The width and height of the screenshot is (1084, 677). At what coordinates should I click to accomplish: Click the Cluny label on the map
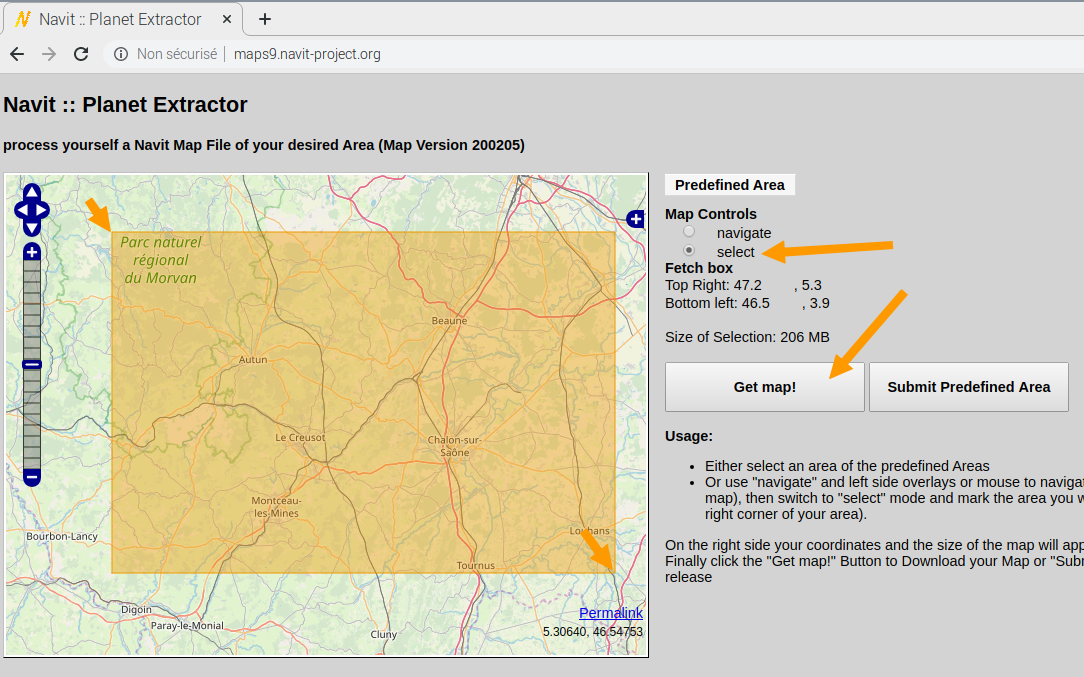click(384, 634)
